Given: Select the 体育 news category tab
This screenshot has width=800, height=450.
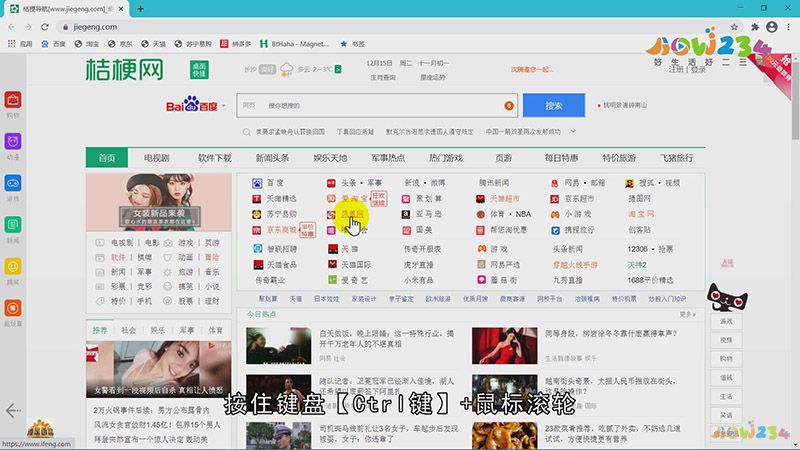Looking at the screenshot, I should (216, 331).
